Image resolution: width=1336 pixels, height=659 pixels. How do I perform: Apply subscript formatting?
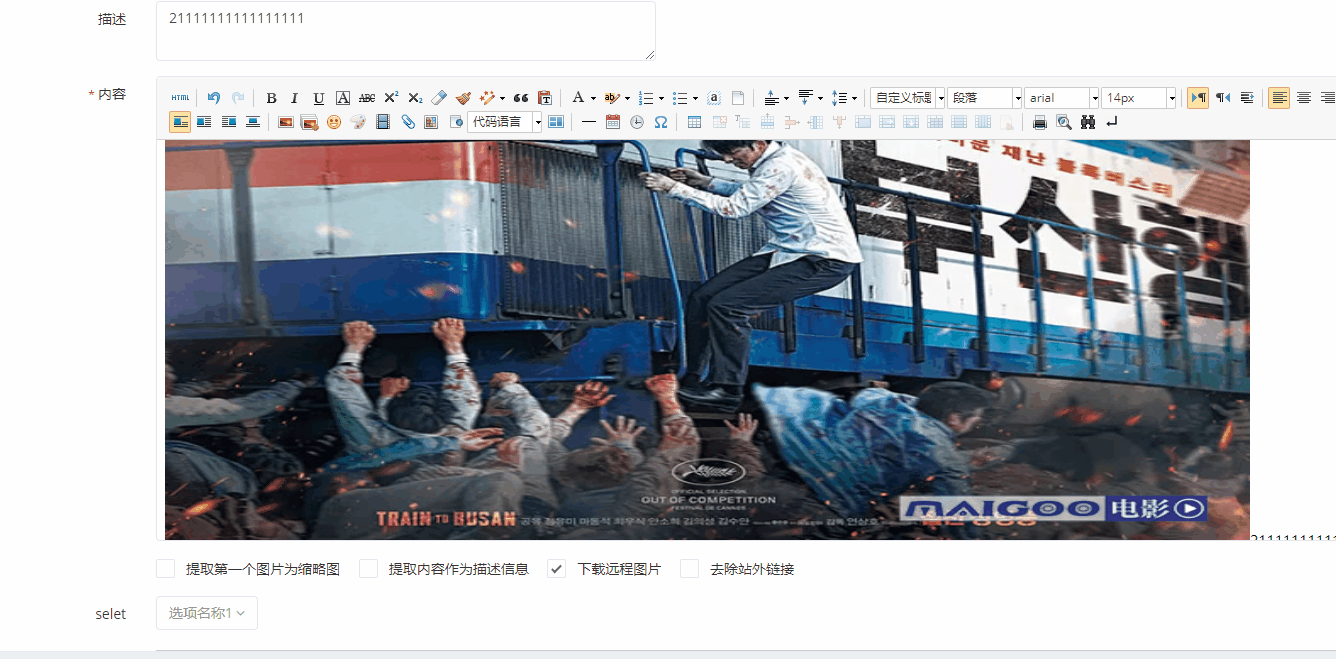[415, 98]
